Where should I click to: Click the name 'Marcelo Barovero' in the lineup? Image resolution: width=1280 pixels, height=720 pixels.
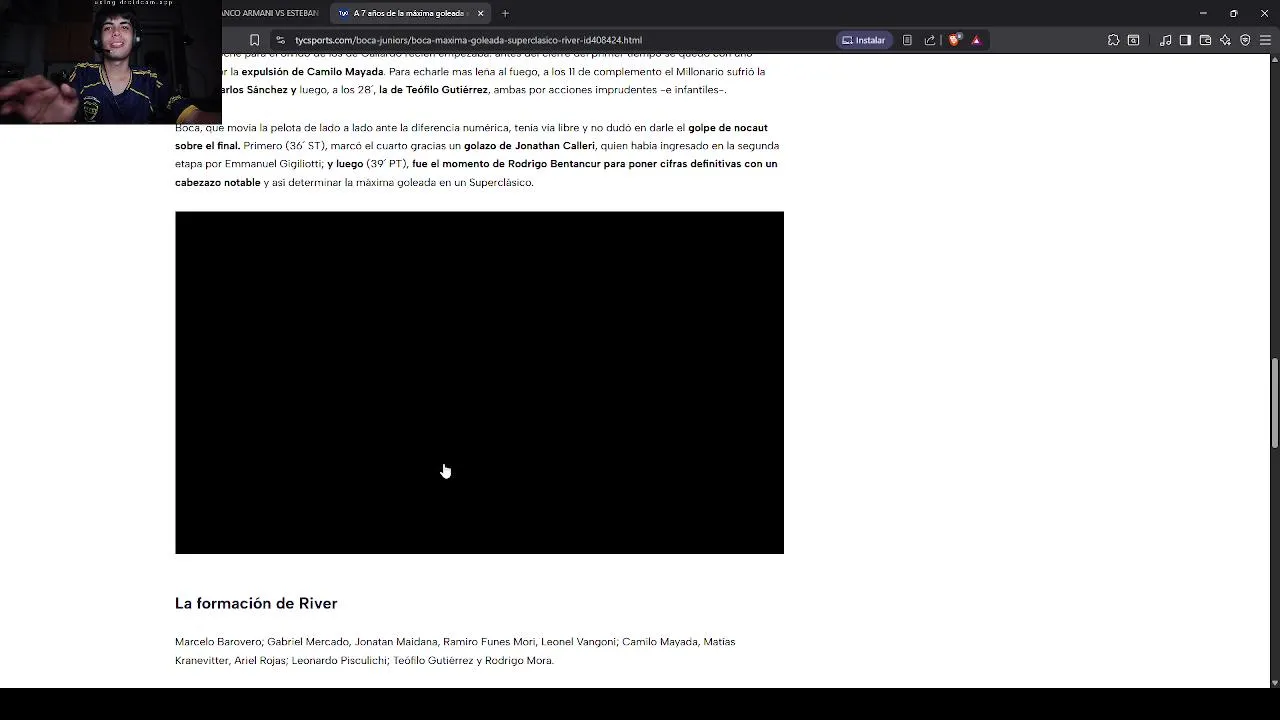tap(218, 642)
